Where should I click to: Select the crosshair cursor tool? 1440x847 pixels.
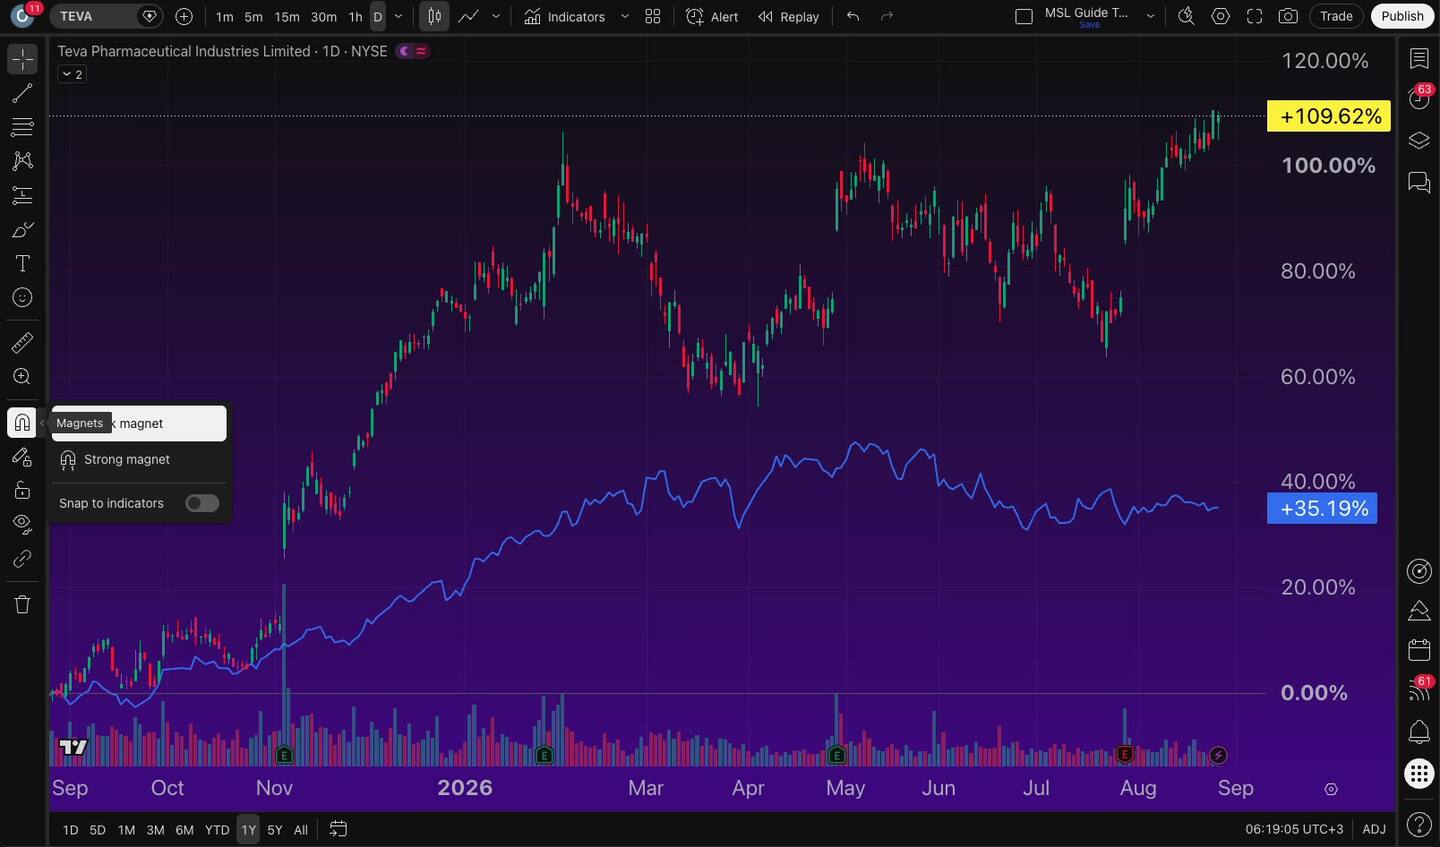tap(22, 59)
